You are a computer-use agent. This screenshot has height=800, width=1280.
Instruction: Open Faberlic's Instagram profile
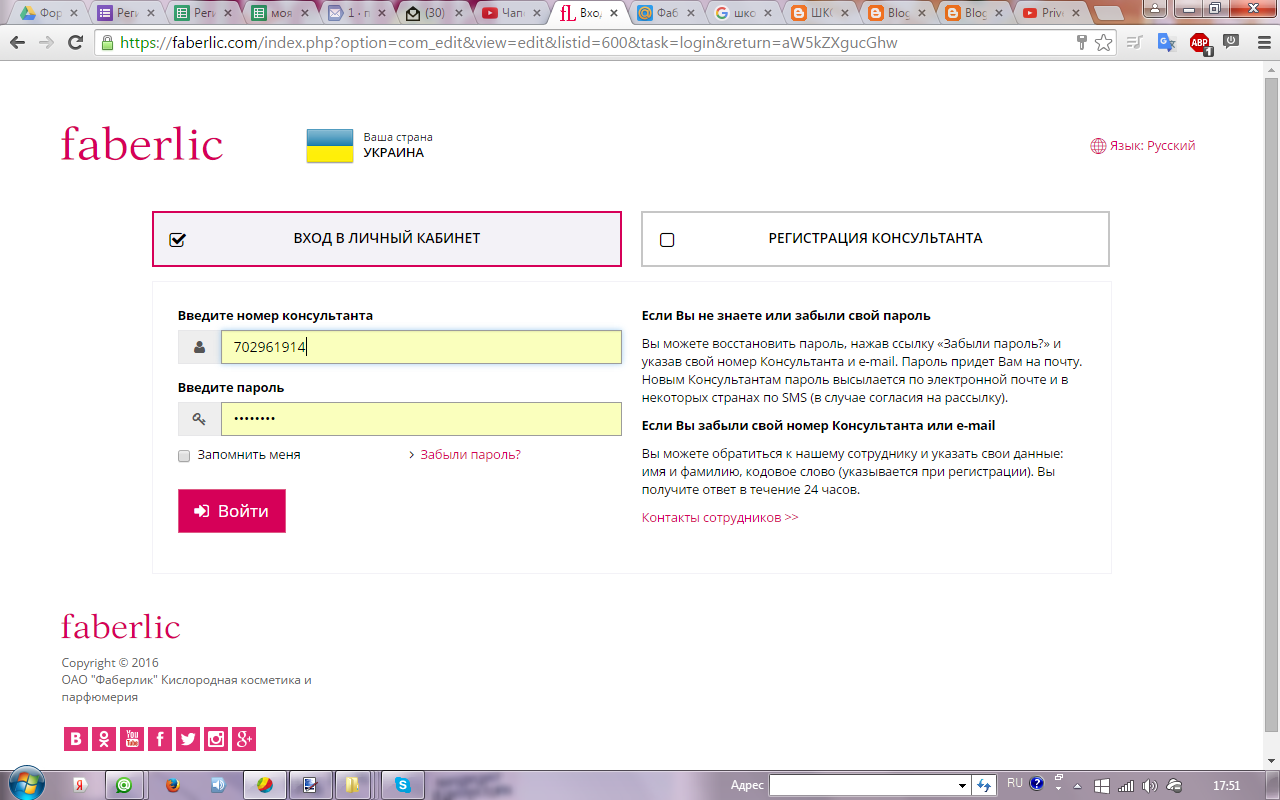[216, 739]
